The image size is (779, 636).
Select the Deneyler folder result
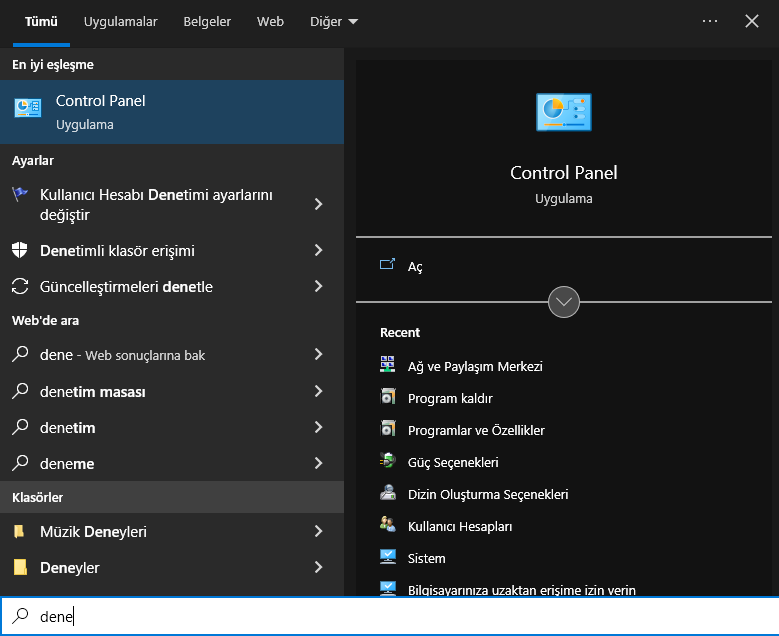coord(70,568)
